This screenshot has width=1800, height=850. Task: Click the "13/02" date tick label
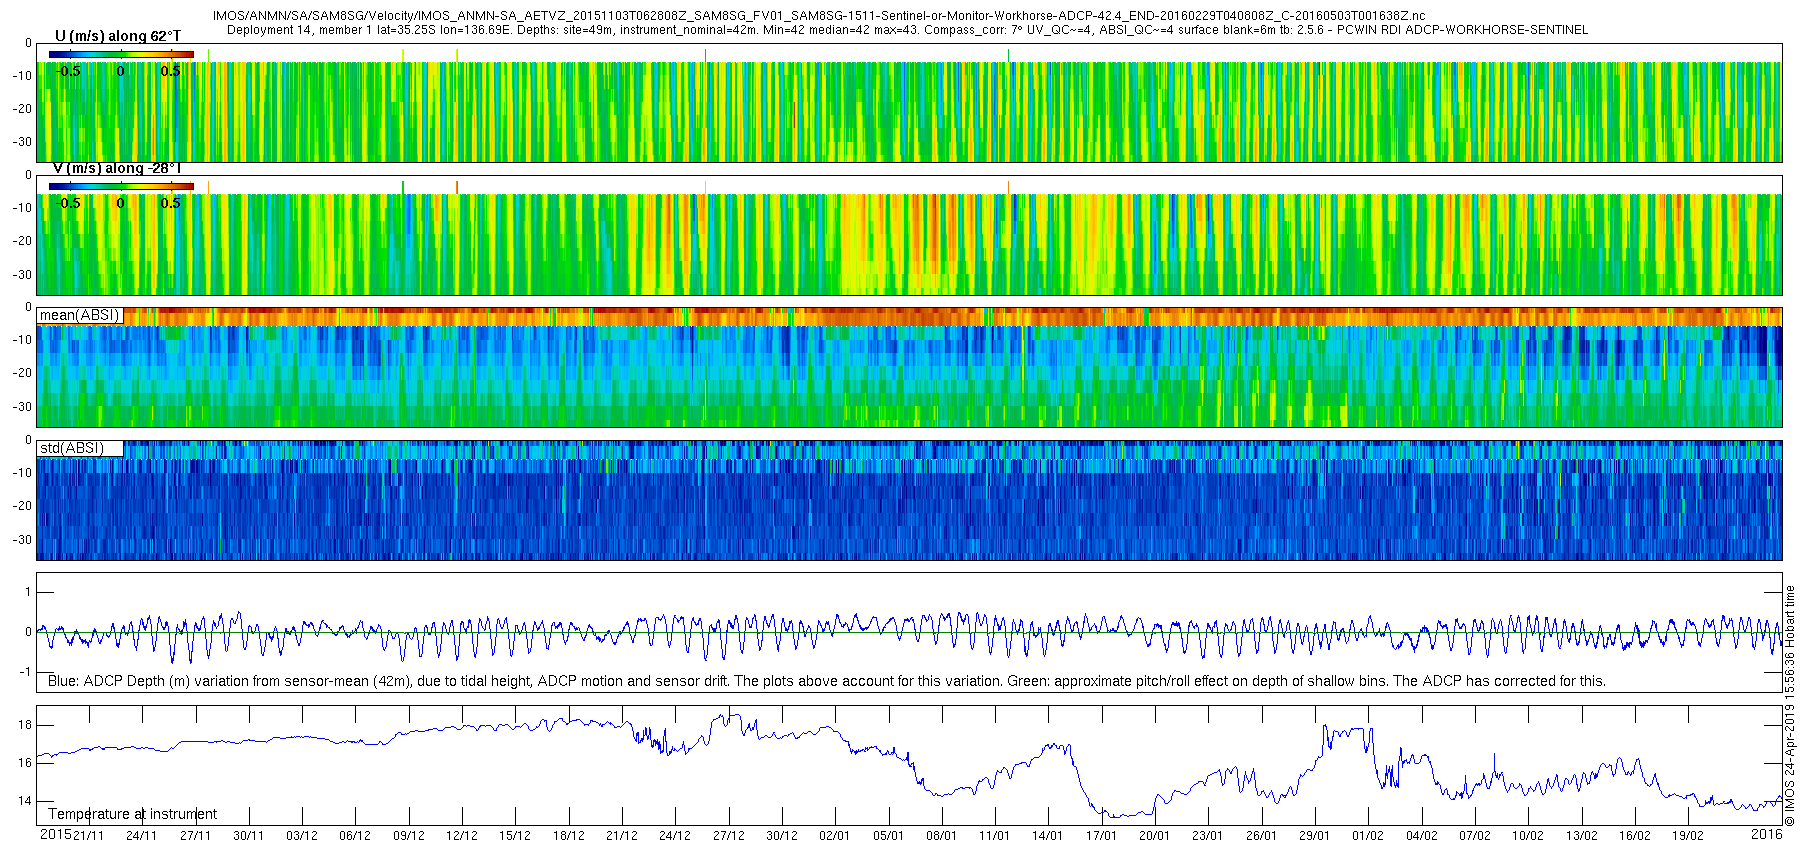tap(1581, 835)
